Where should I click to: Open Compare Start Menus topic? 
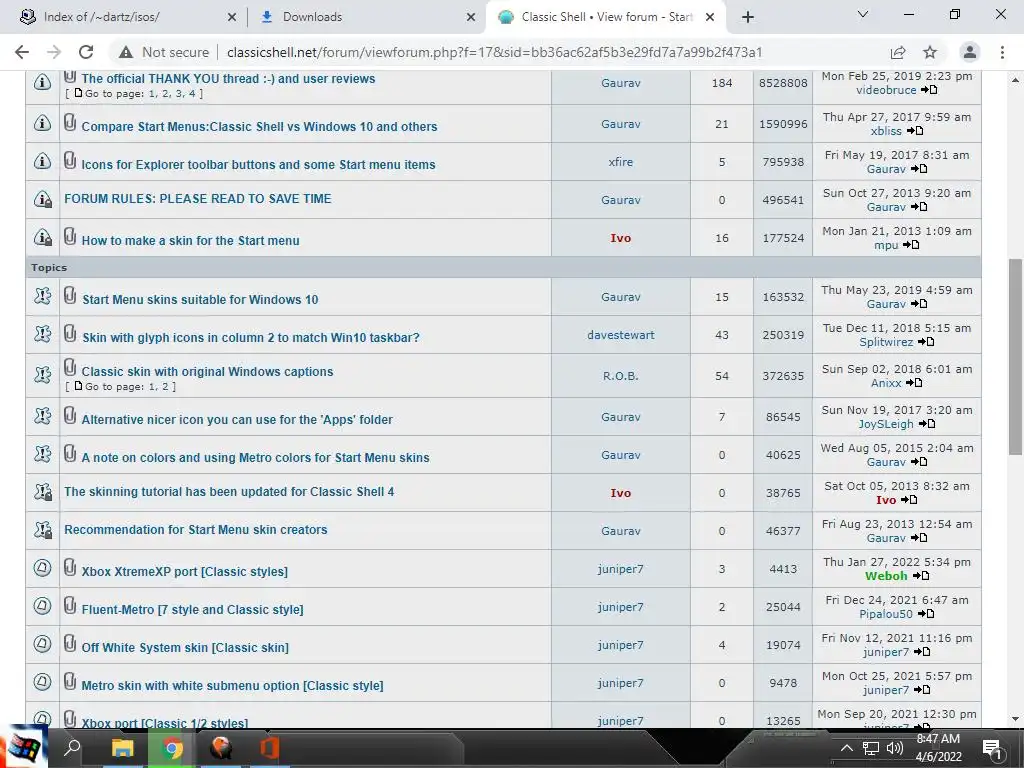tap(259, 127)
